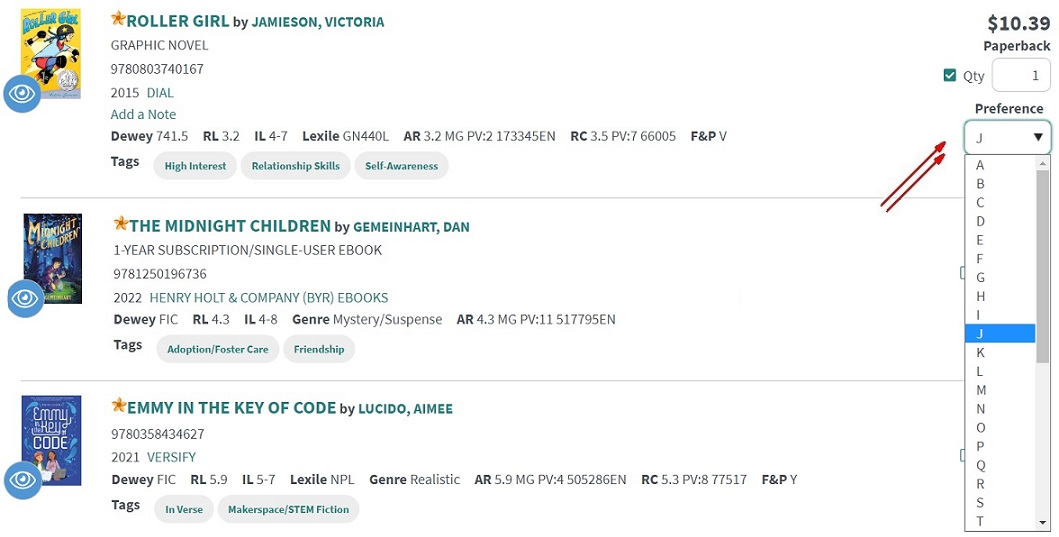Click the Makerspace/STEM Fiction tag

[x=288, y=509]
